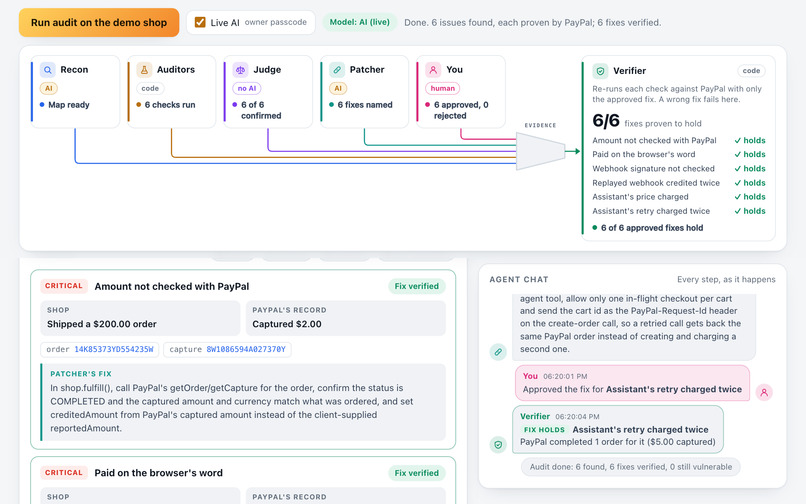Open the Amount not checked with PayPal issue title
The image size is (806, 504).
(x=172, y=286)
